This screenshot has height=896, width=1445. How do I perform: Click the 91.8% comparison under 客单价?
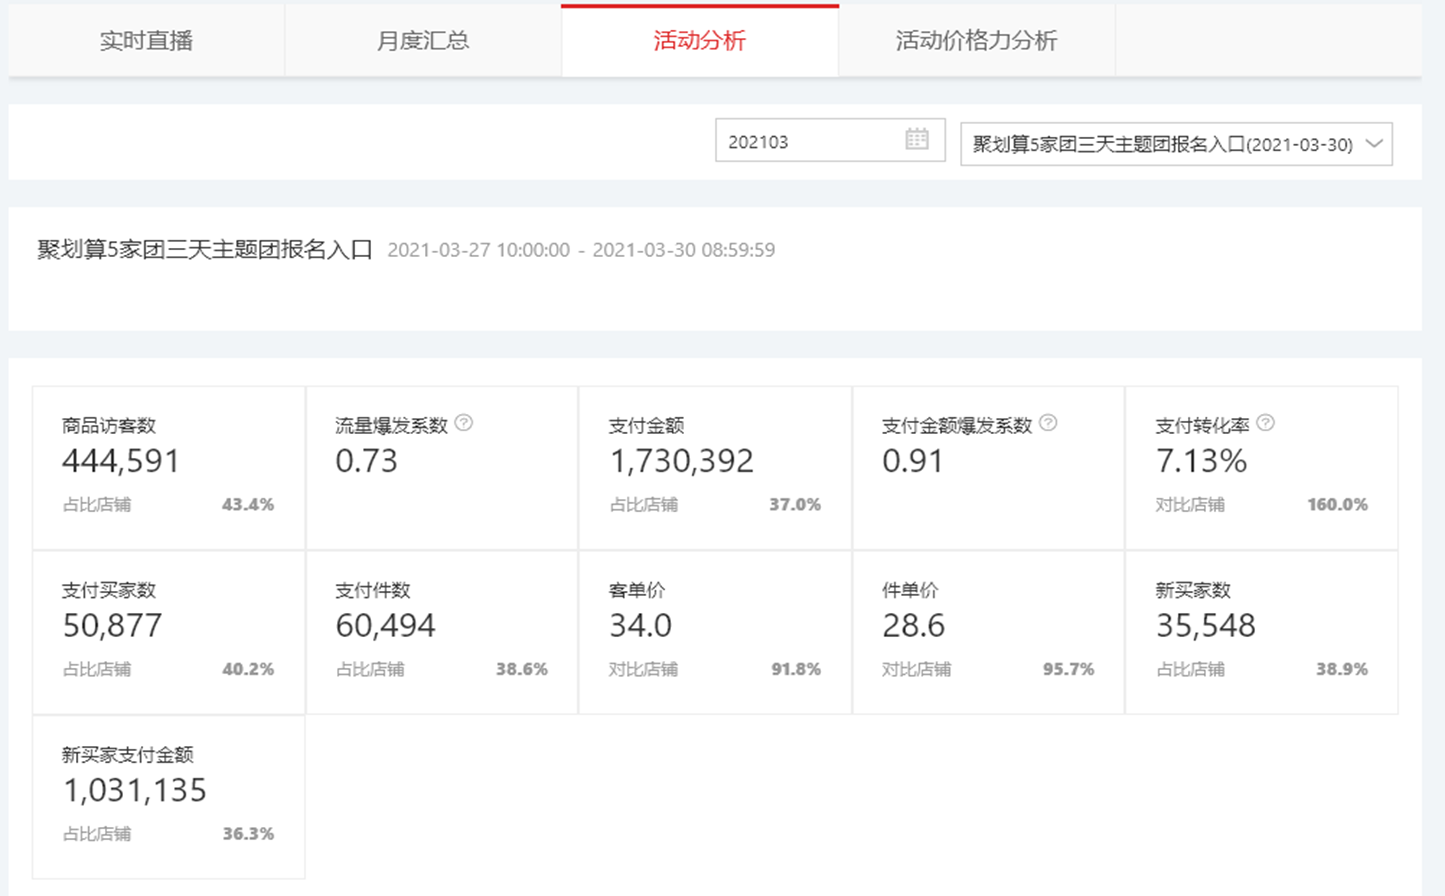tap(795, 669)
